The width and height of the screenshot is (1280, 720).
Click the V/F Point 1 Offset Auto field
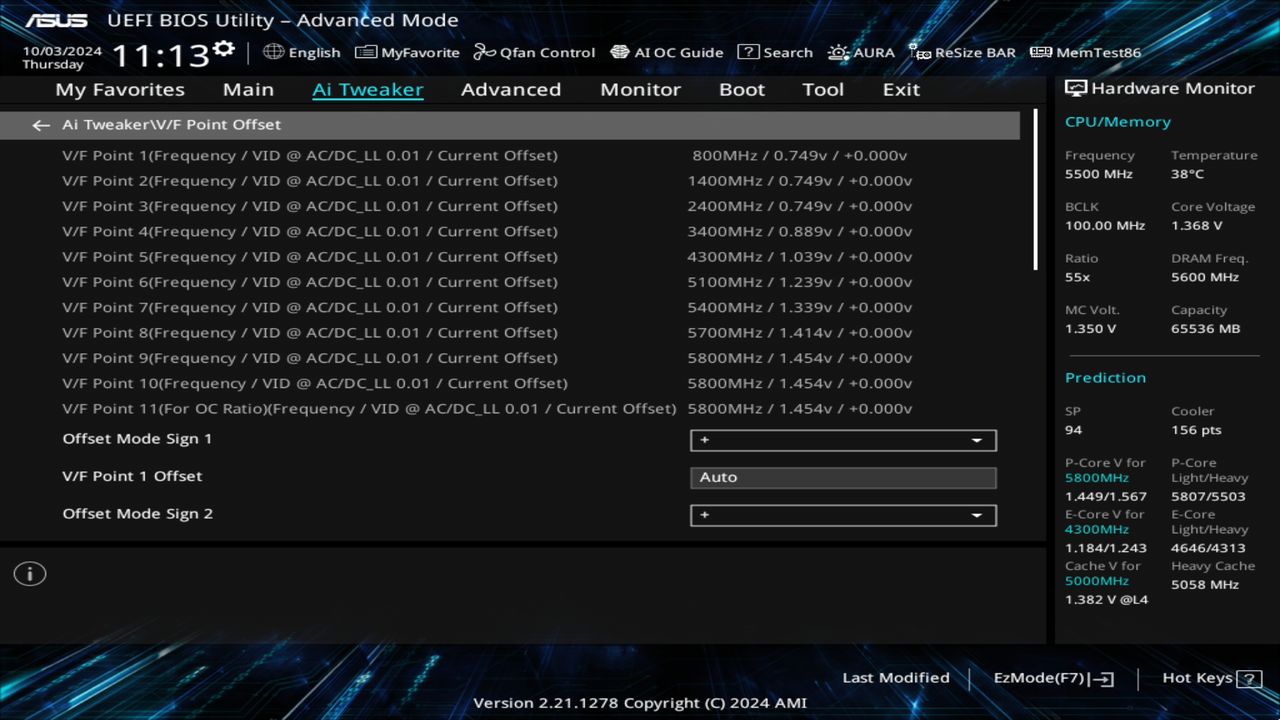(843, 477)
